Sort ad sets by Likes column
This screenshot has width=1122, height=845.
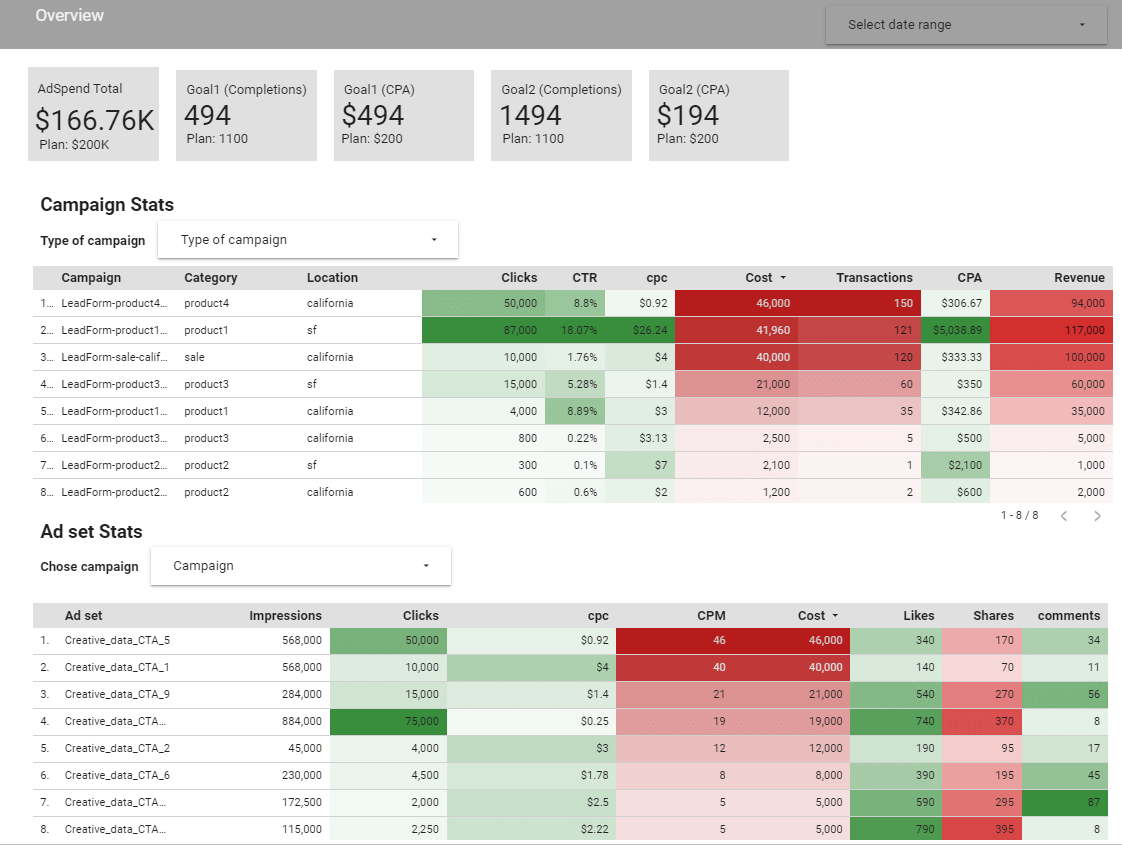point(918,616)
